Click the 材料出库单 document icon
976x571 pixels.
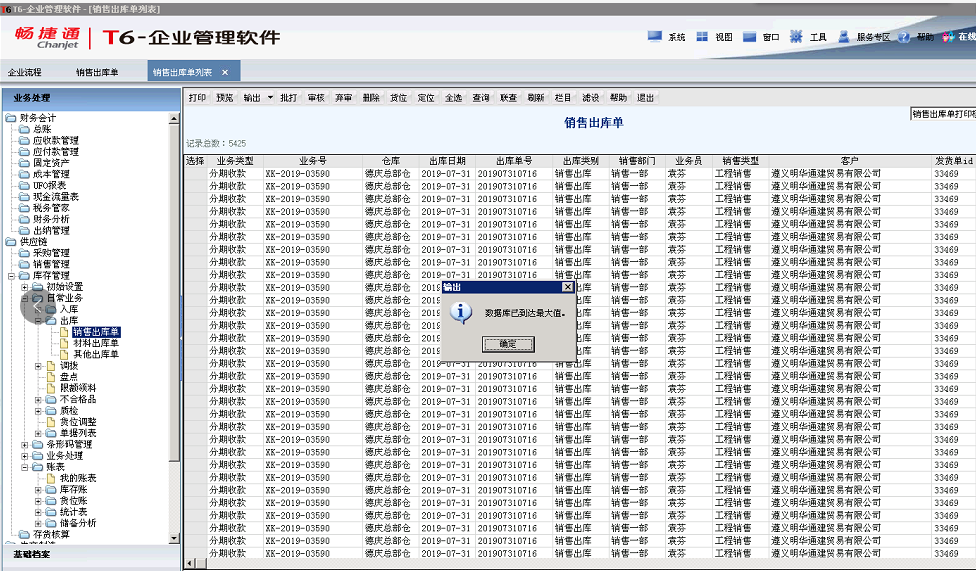(64, 343)
